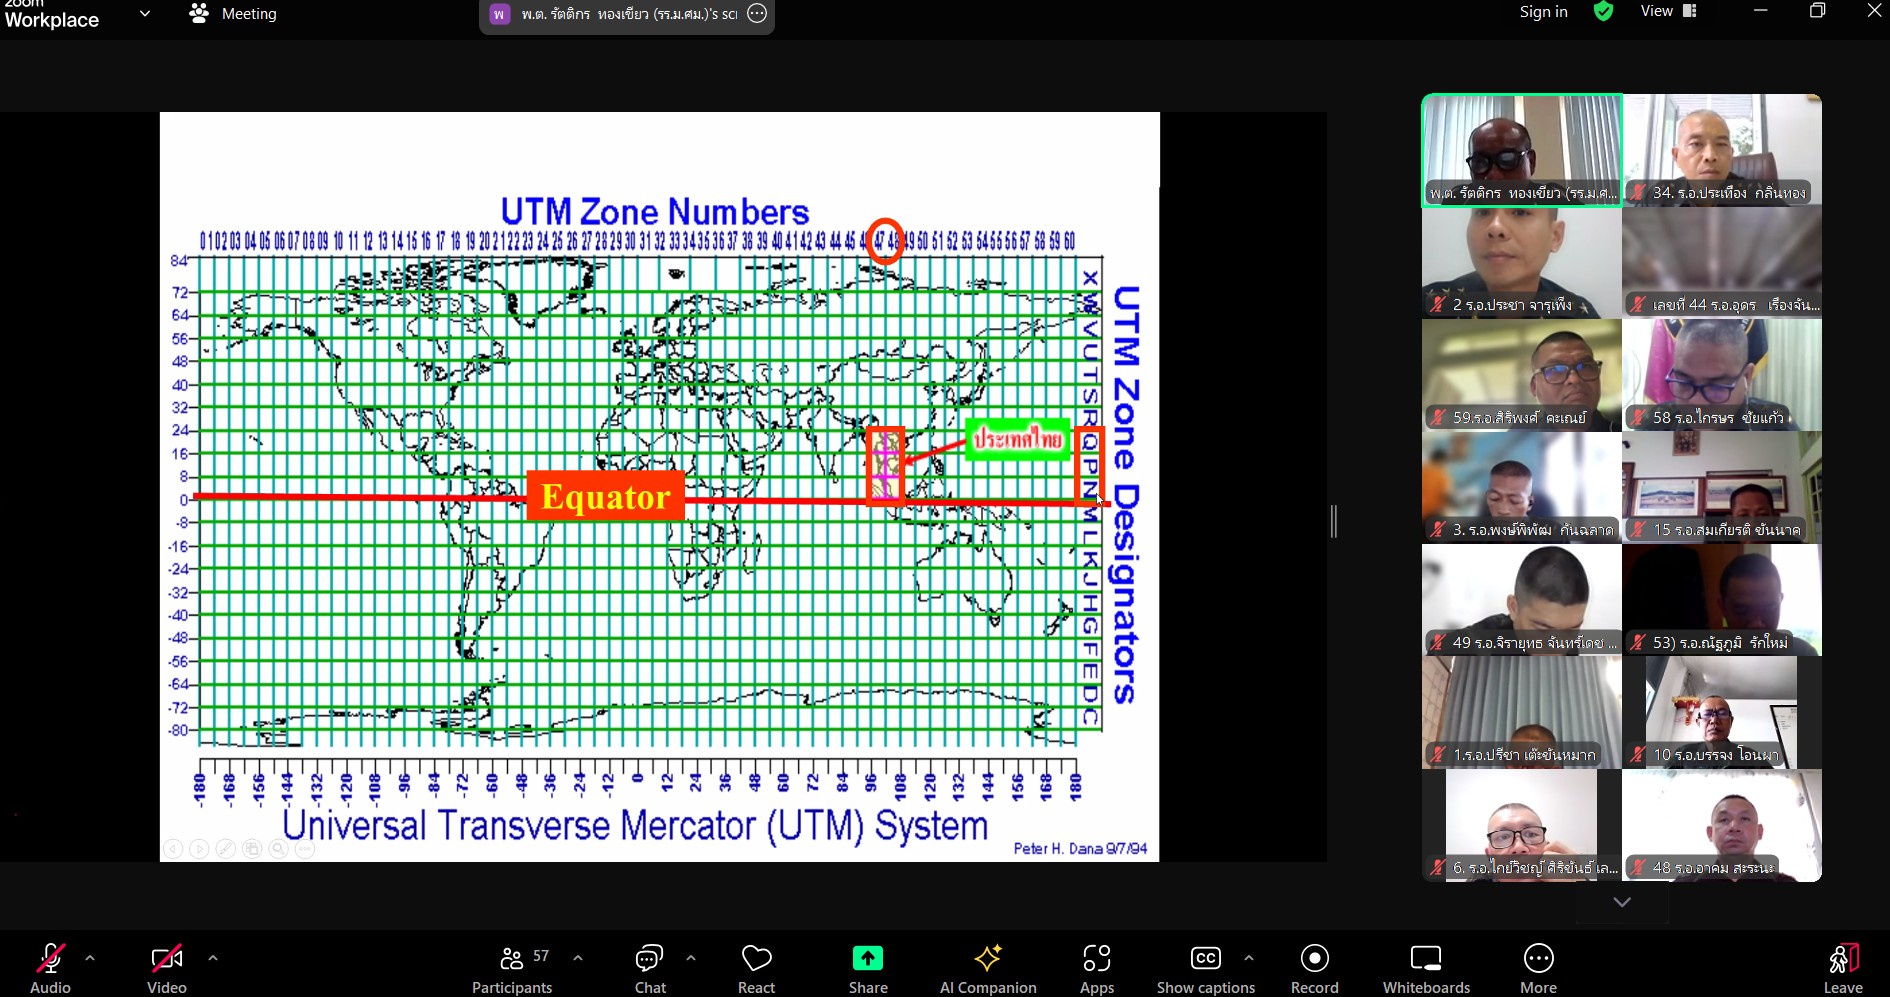Click the muted mic icon on 10 ร.อ.บรรจง
The height and width of the screenshot is (997, 1890).
(1638, 755)
